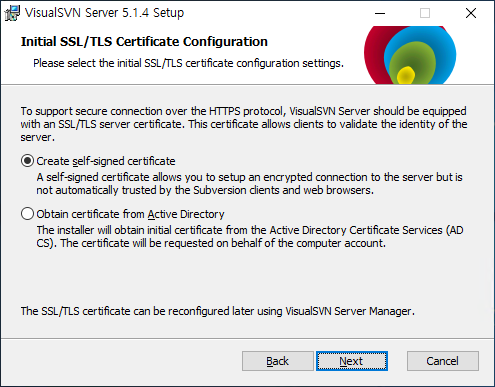This screenshot has height=387, width=495.
Task: Click the self-signed certificate description text
Action: click(249, 183)
